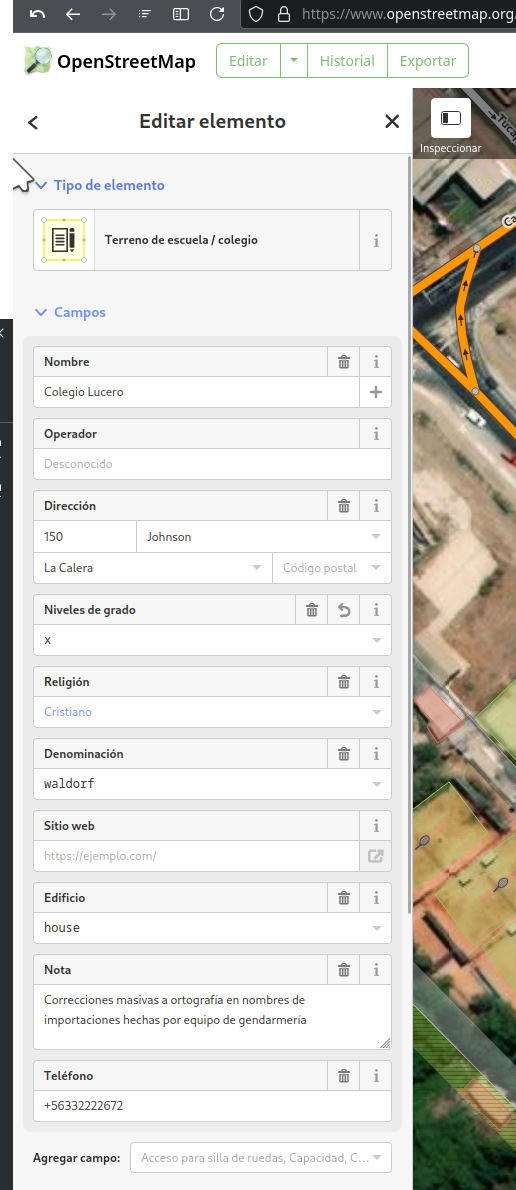The width and height of the screenshot is (516, 1190).
Task: Open street name dropdown showing Johnson
Action: click(x=376, y=537)
